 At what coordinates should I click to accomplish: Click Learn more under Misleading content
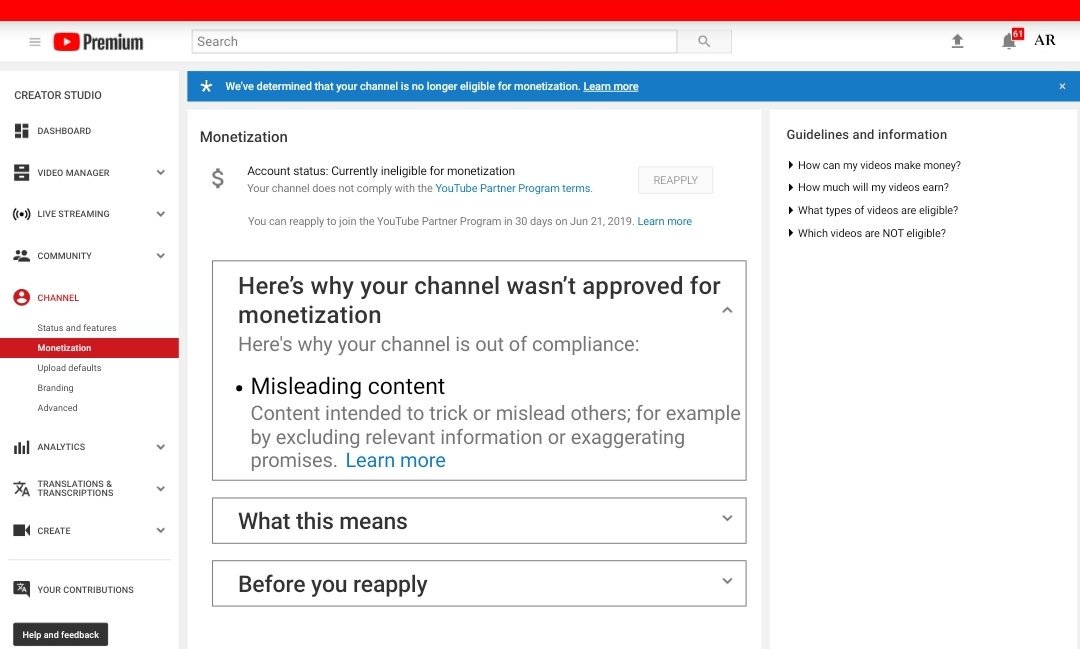point(395,460)
